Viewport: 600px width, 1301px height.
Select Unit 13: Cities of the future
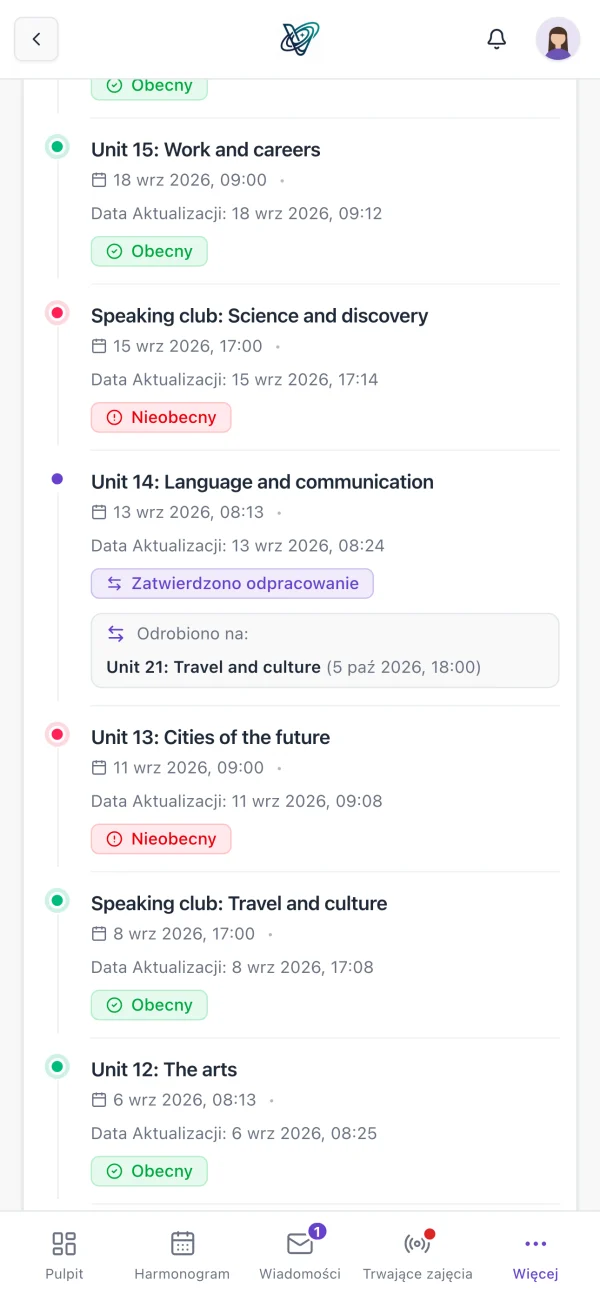pyautogui.click(x=210, y=737)
